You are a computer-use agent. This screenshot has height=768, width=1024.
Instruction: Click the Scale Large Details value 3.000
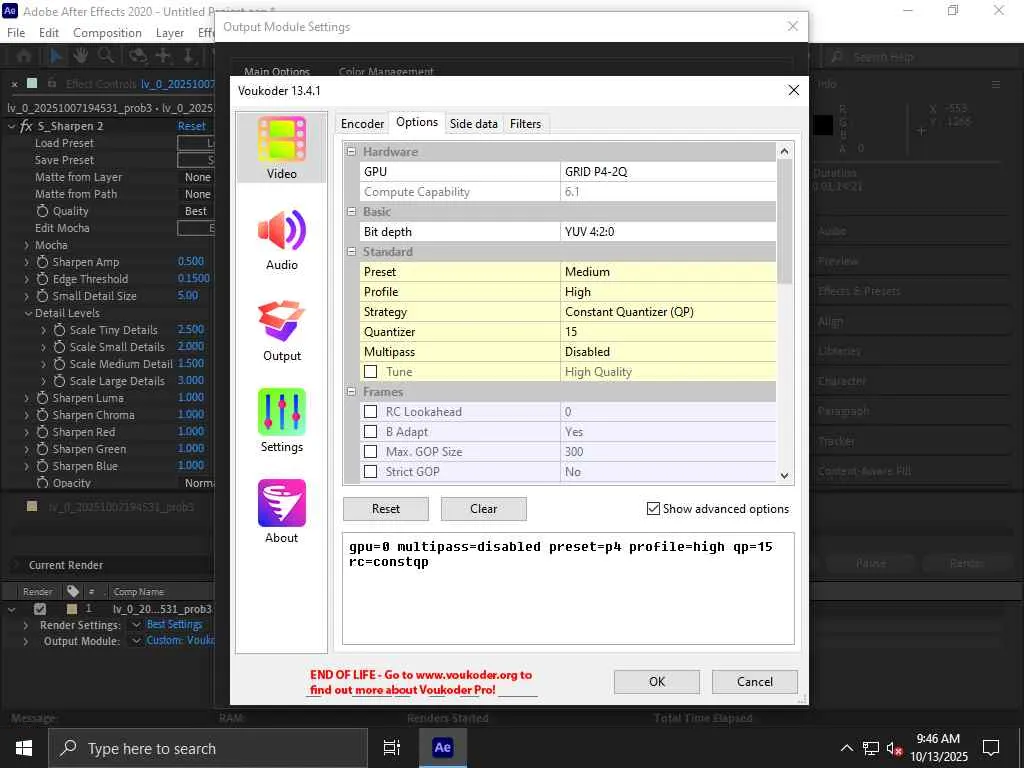coord(191,380)
